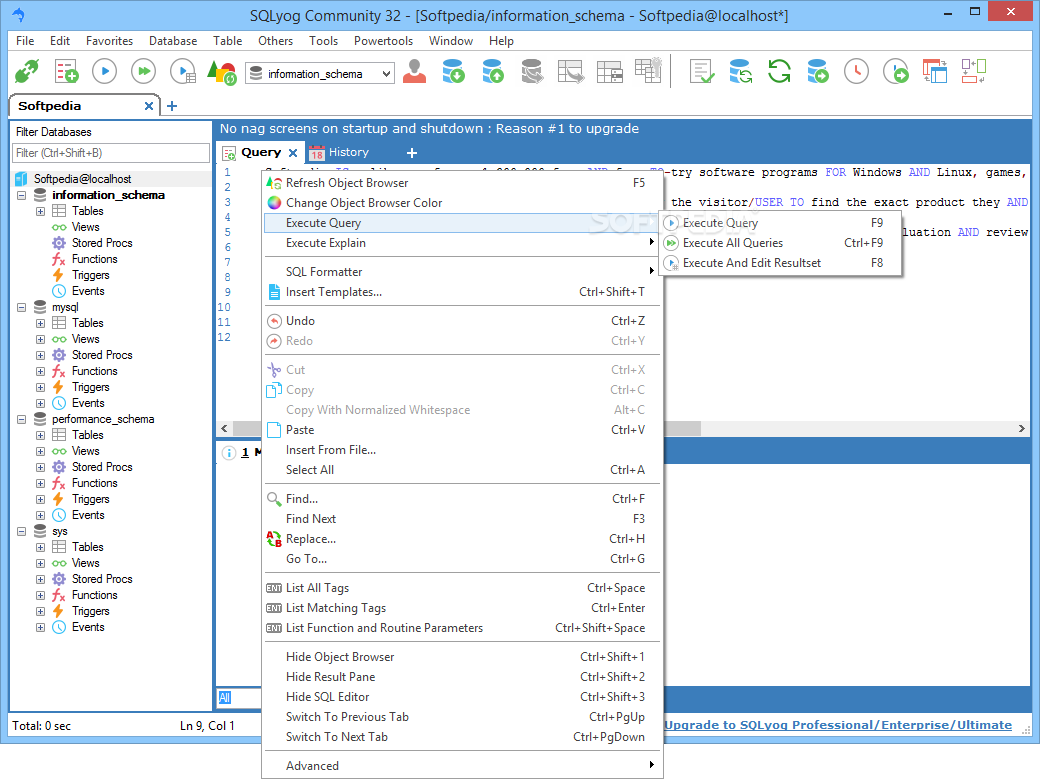Image resolution: width=1040 pixels, height=779 pixels.
Task: Click Execute And Edit Resultset submenu item
Action: pyautogui.click(x=781, y=263)
